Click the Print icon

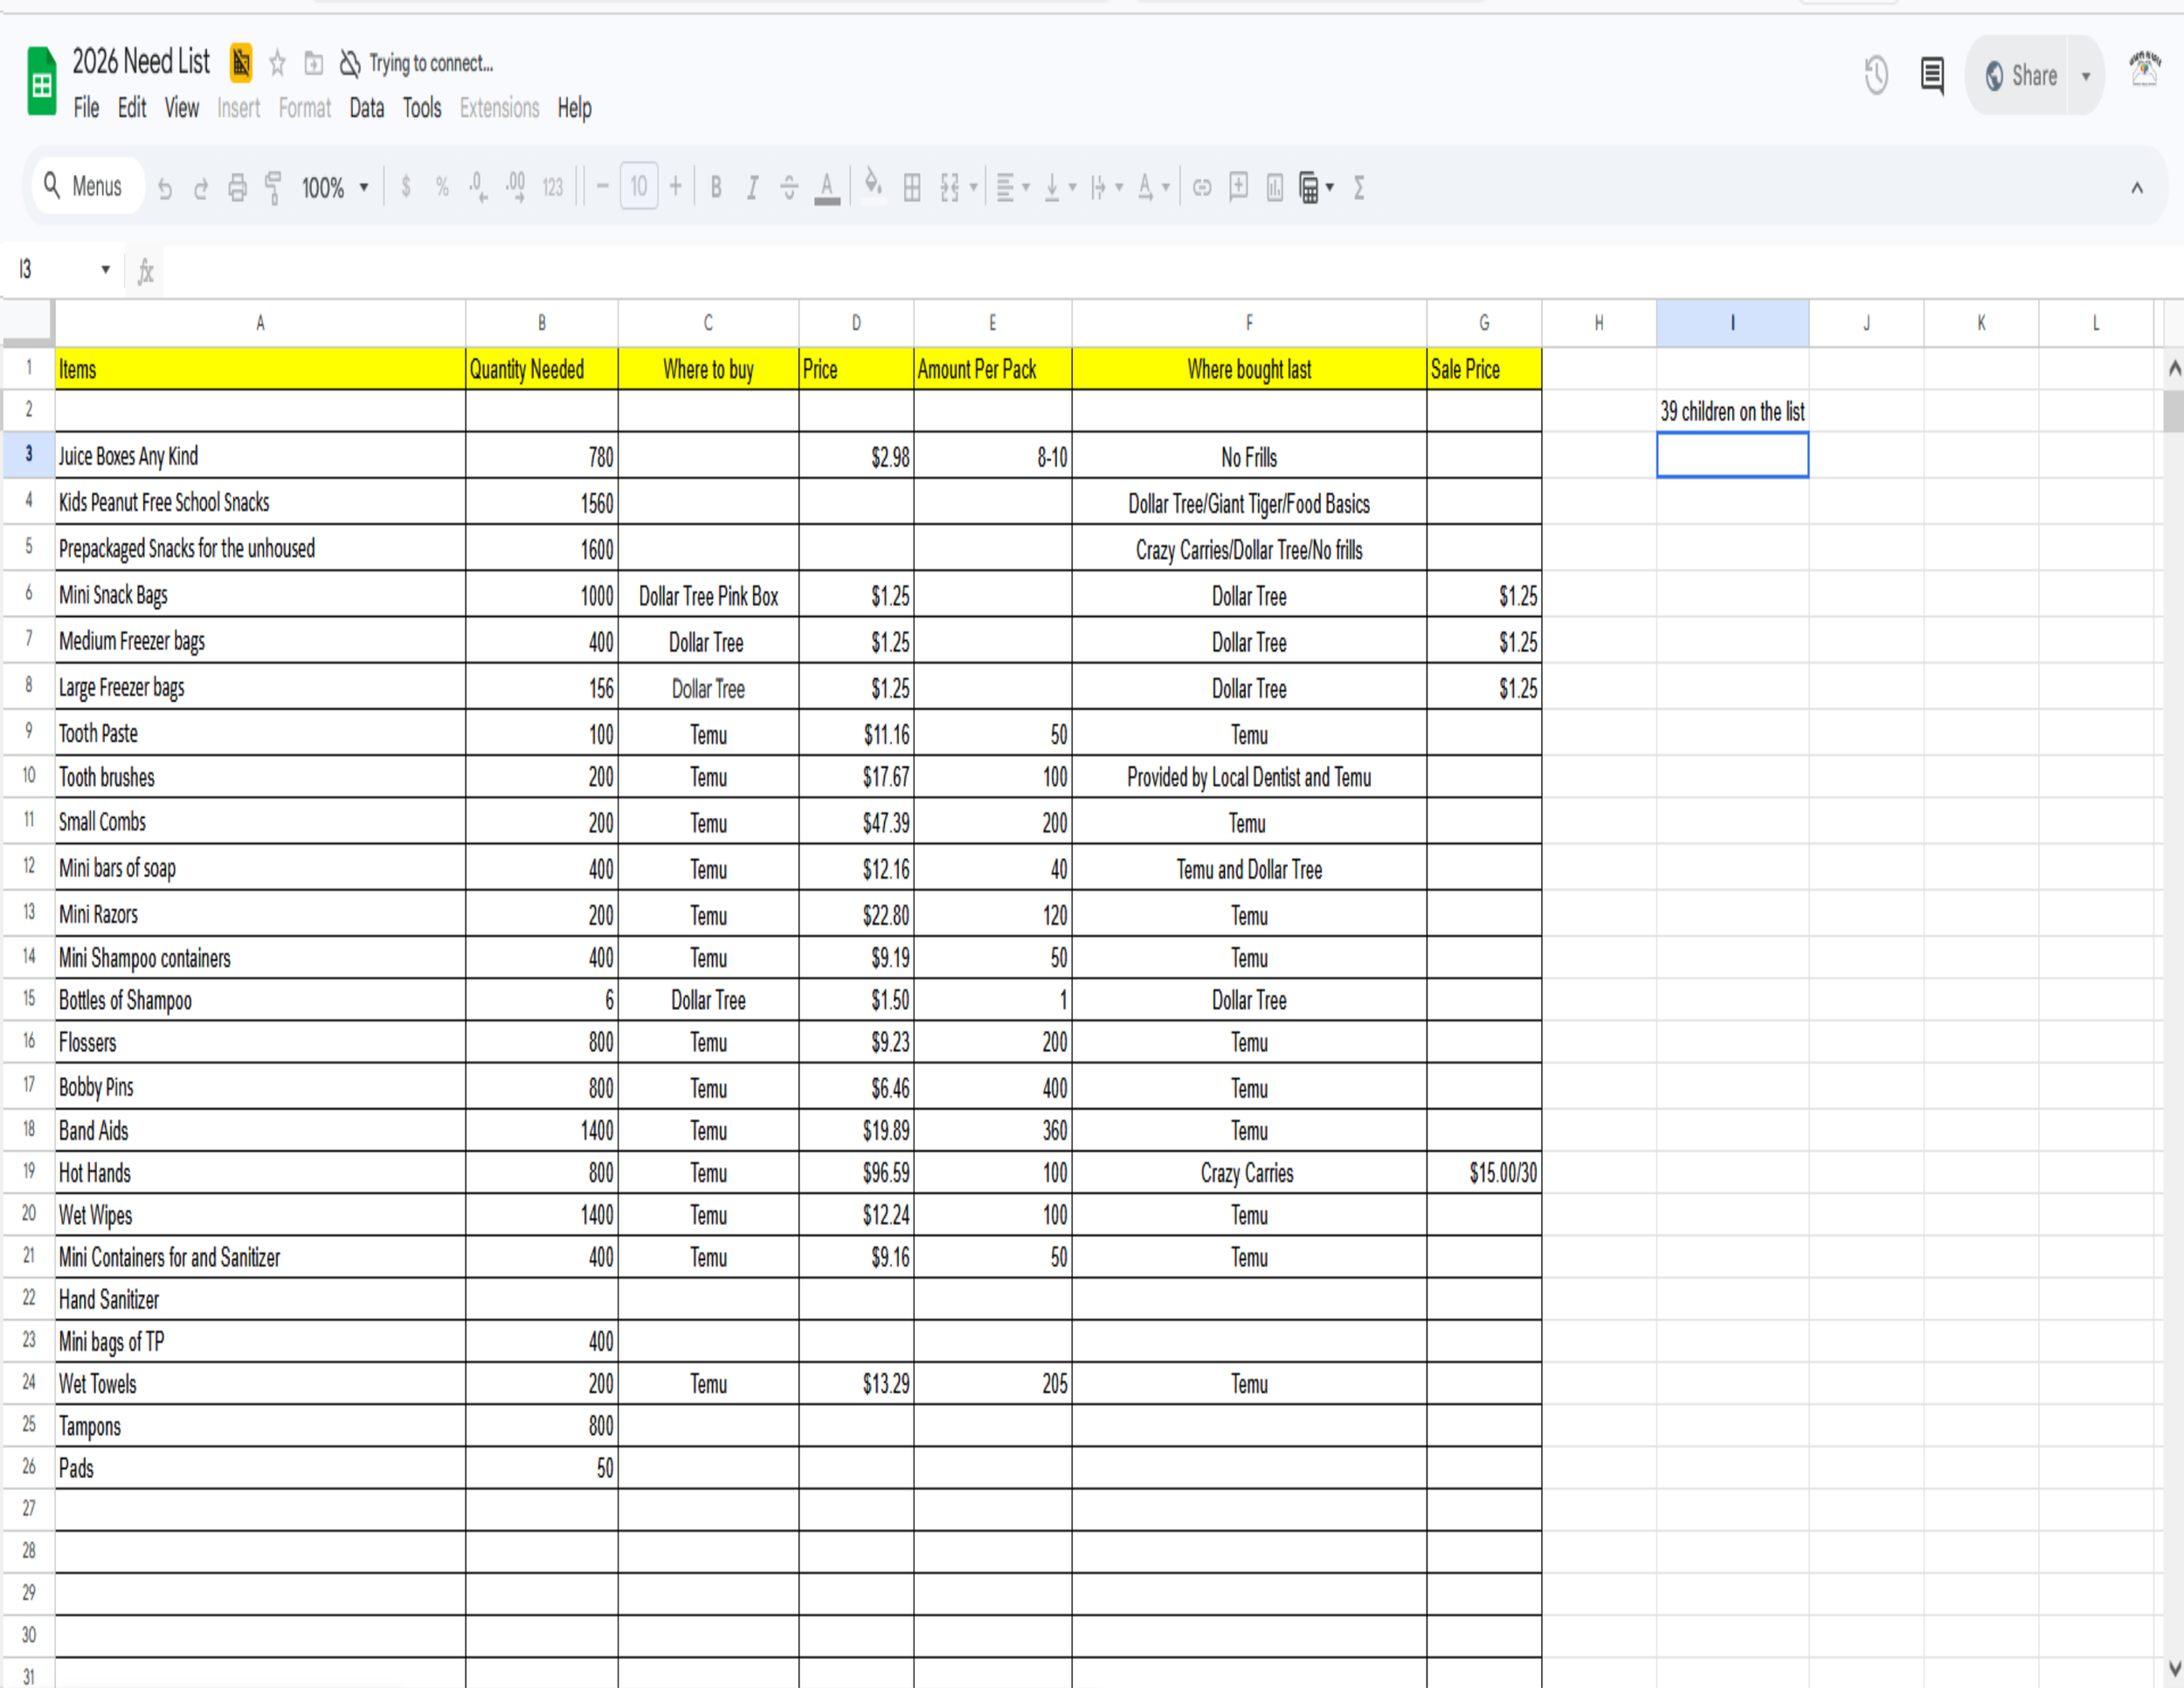pyautogui.click(x=237, y=187)
